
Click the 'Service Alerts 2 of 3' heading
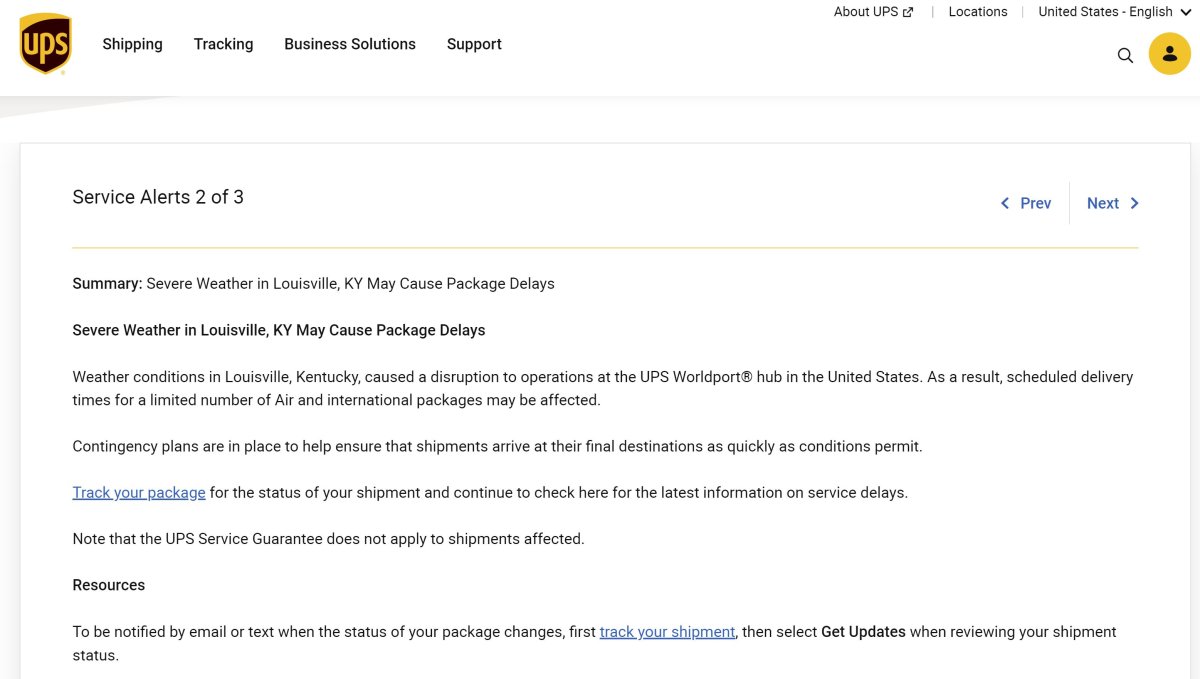tap(158, 197)
